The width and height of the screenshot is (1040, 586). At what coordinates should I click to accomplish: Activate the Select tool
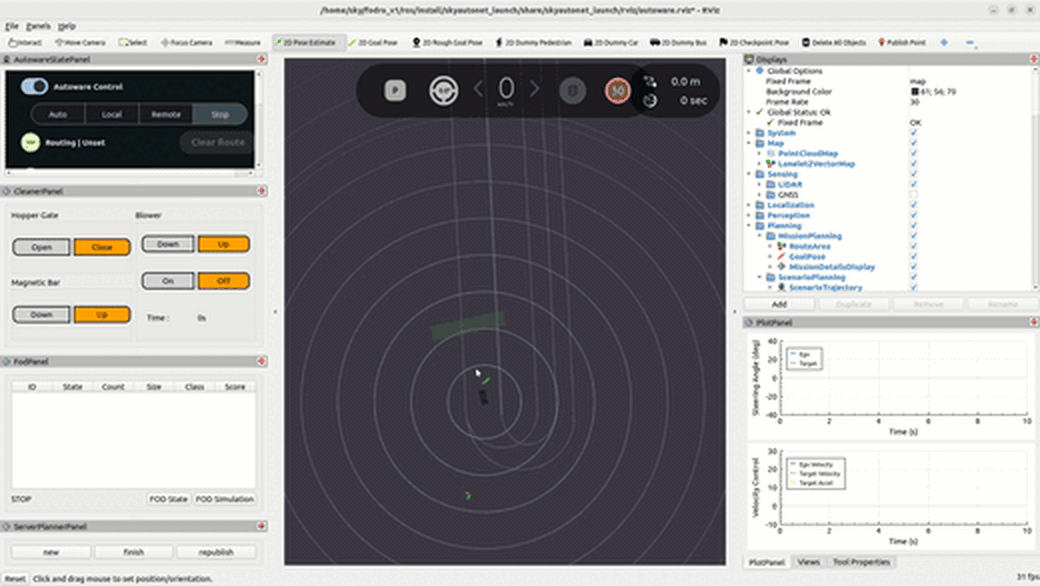tap(133, 42)
